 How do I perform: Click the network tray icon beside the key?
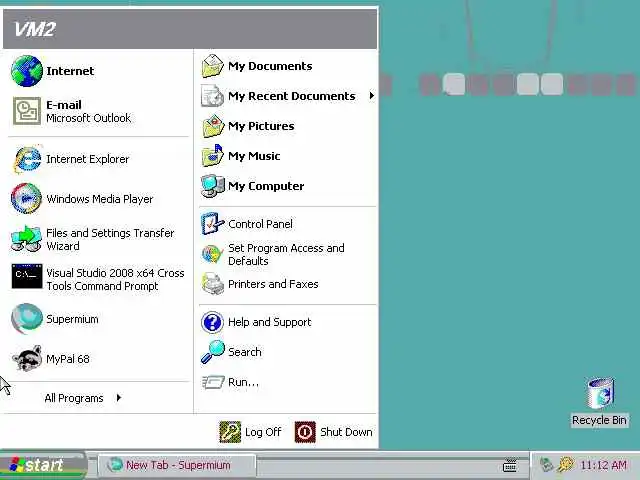point(547,464)
